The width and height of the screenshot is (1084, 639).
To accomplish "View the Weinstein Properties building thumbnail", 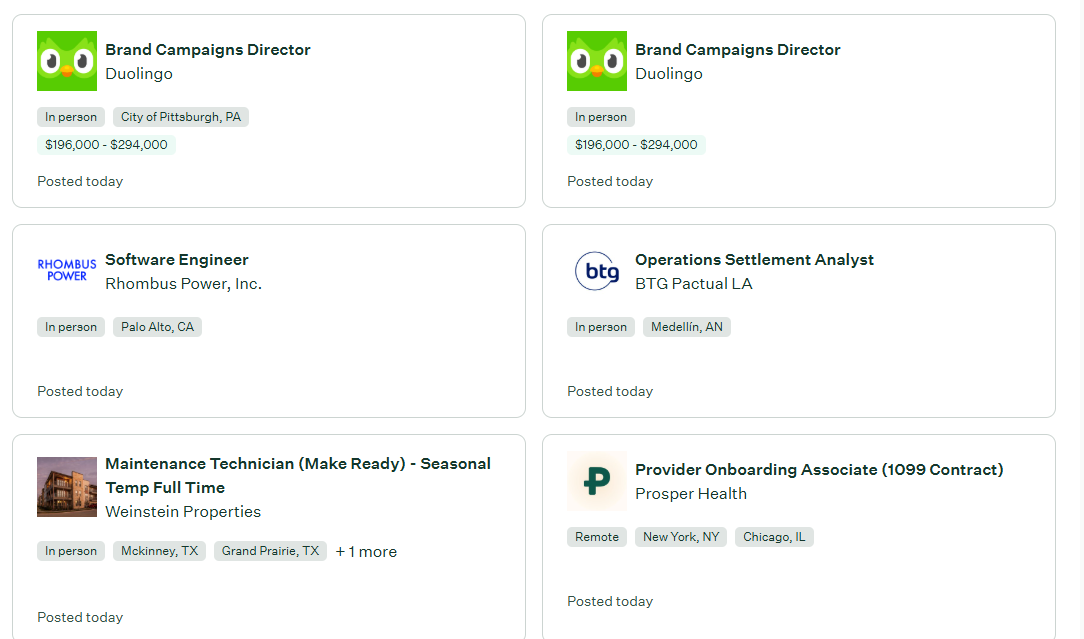I will click(67, 487).
